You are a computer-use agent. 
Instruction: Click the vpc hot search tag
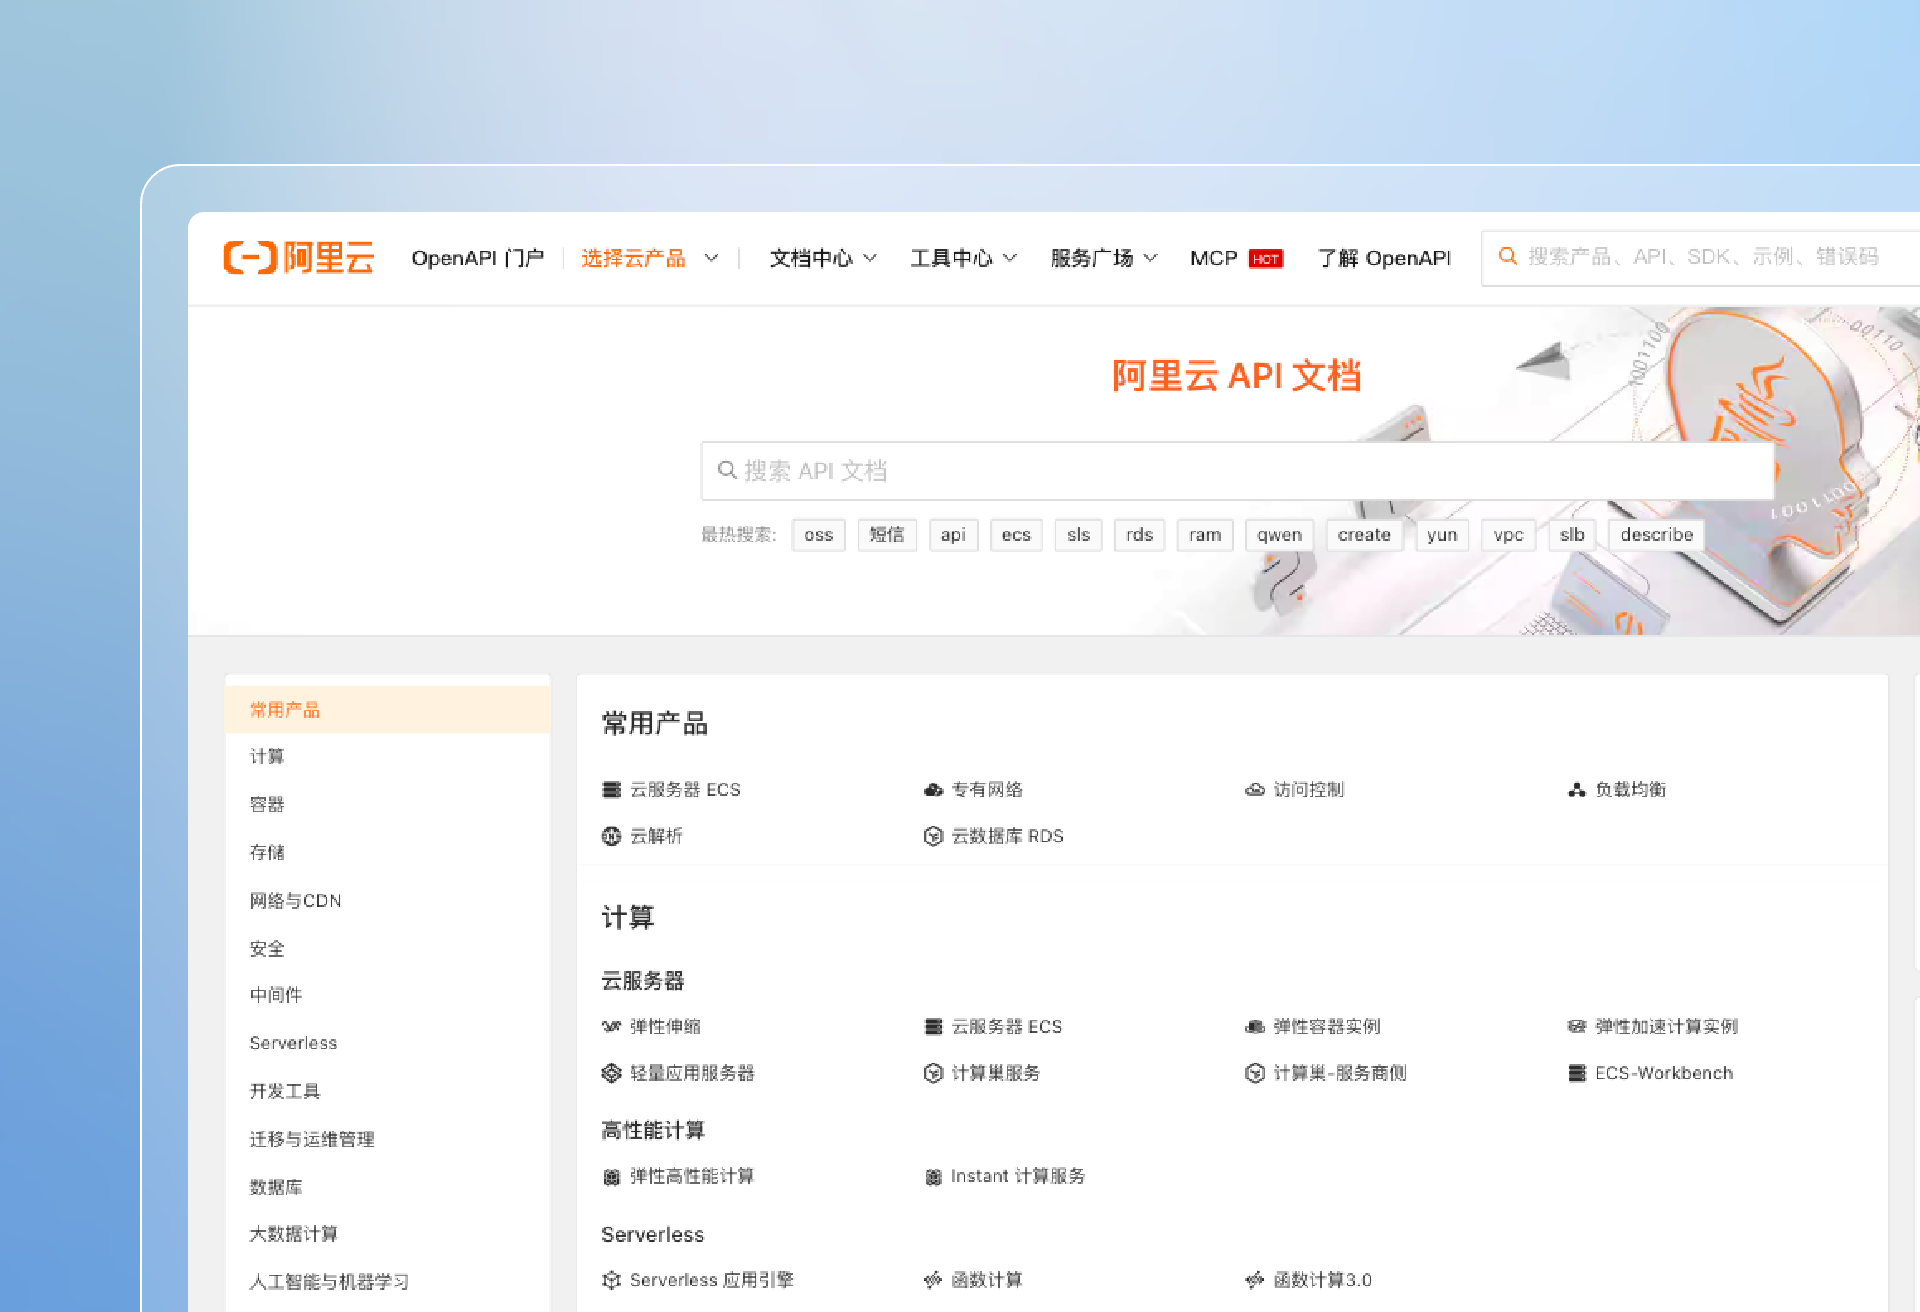coord(1508,535)
